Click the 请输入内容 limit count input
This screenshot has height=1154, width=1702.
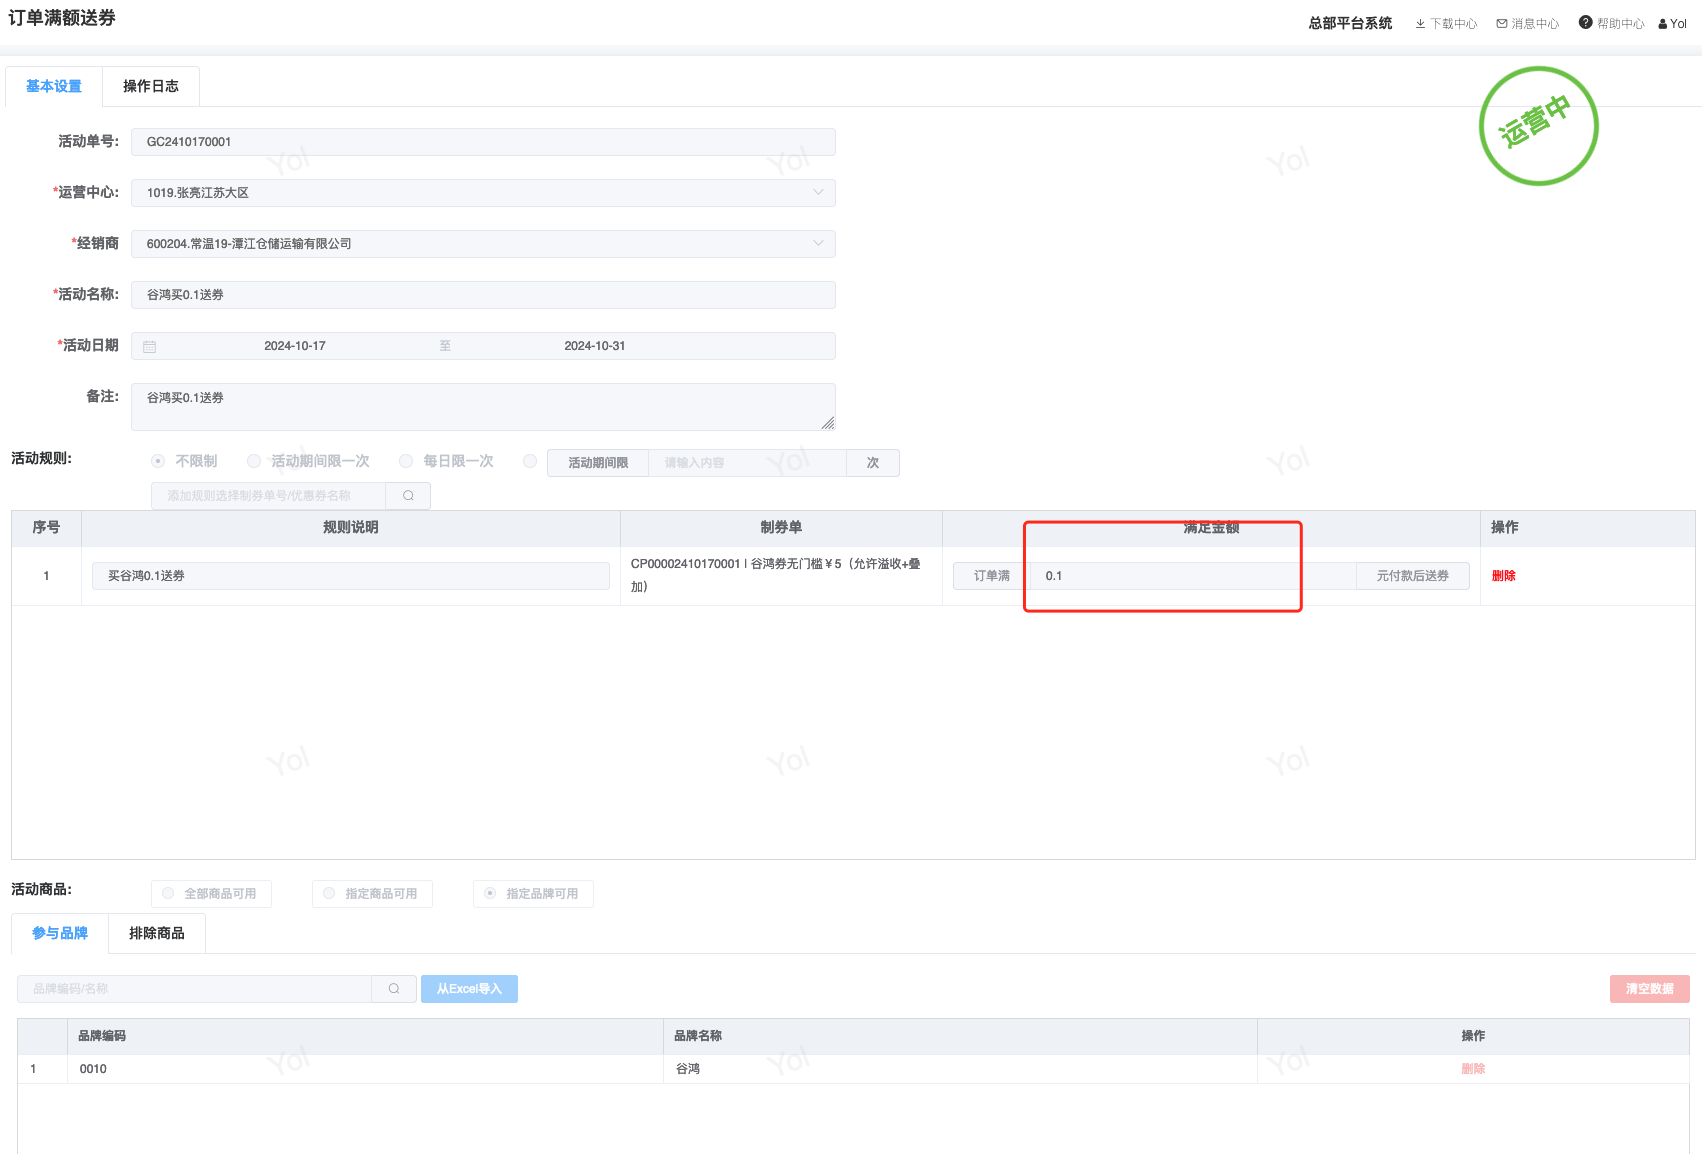[x=747, y=463]
